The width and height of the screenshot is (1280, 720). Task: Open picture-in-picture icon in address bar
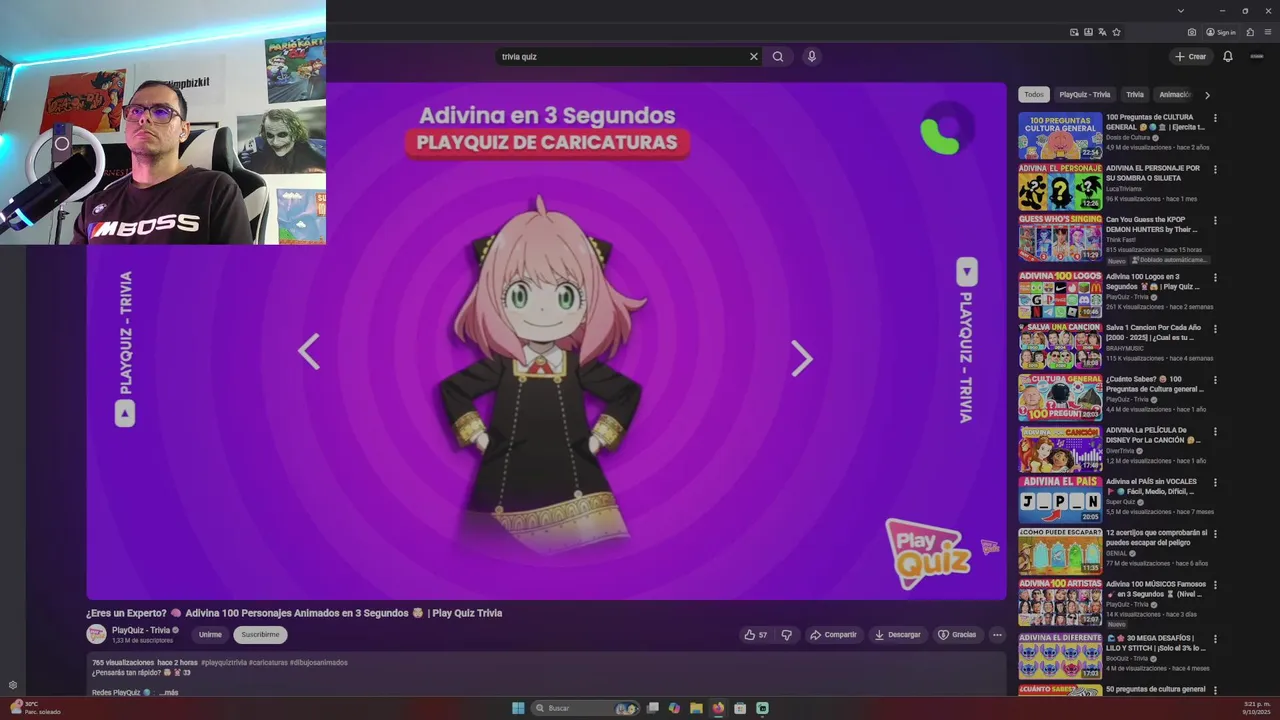(1074, 32)
